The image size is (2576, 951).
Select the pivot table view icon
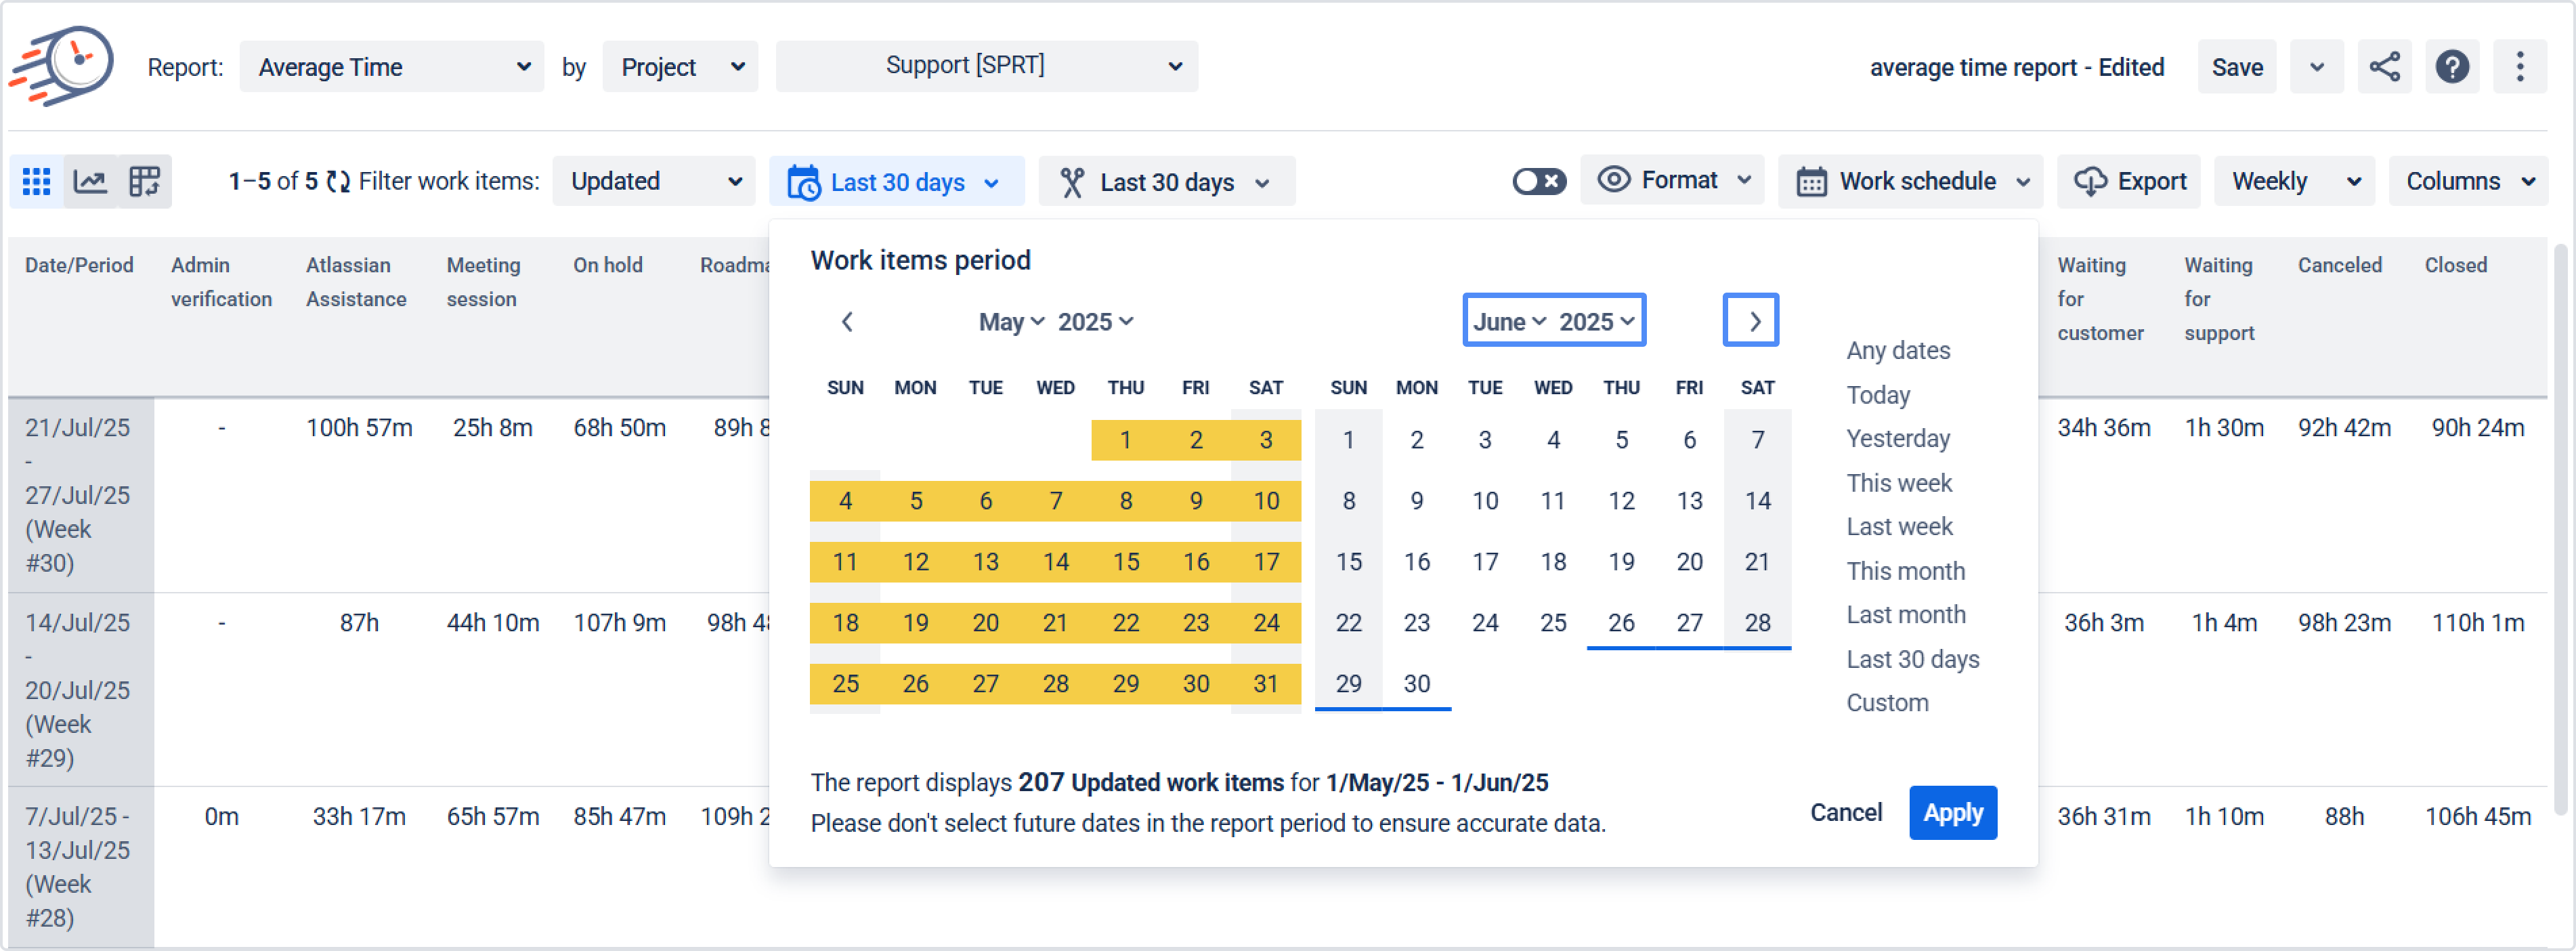pyautogui.click(x=144, y=181)
